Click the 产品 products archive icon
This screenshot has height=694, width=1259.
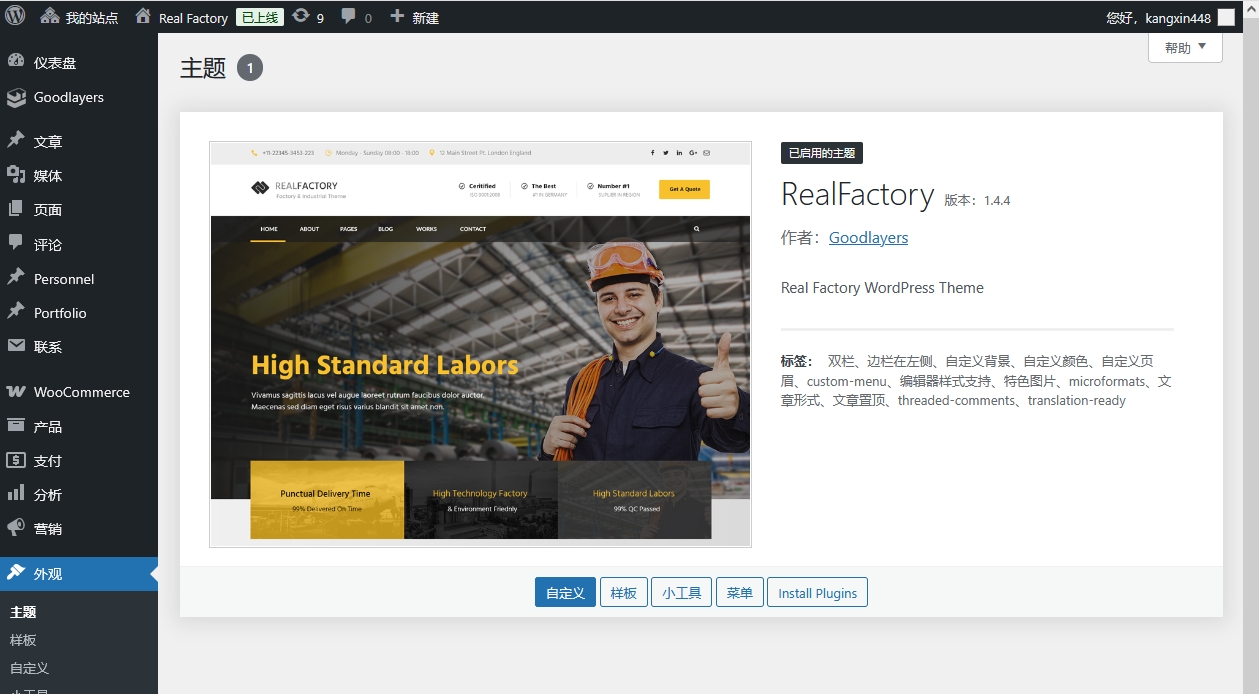pyautogui.click(x=16, y=426)
